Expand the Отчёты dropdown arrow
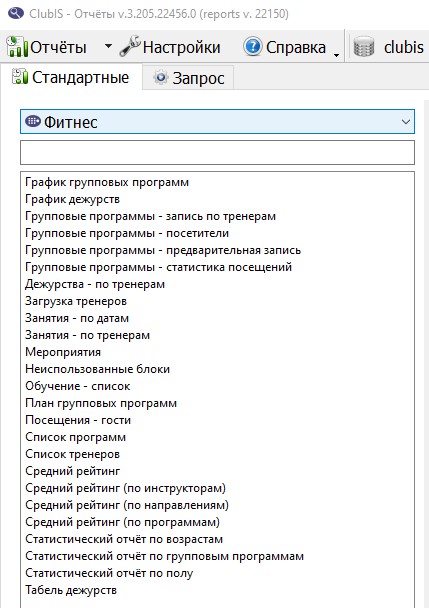429x608 pixels. (x=109, y=47)
